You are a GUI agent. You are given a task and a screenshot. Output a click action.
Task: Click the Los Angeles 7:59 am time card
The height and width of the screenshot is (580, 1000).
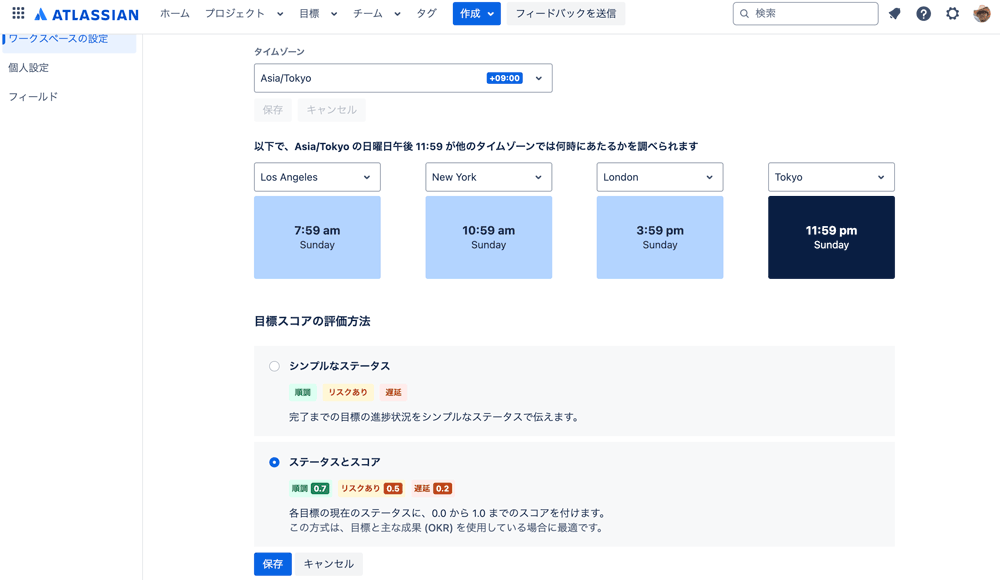pos(317,237)
